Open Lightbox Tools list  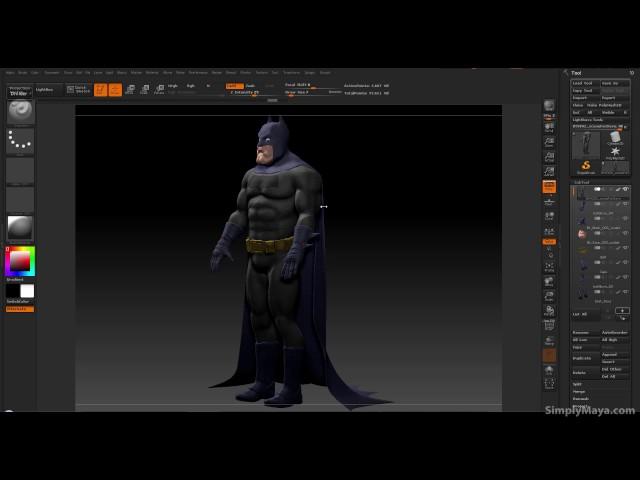pyautogui.click(x=588, y=120)
